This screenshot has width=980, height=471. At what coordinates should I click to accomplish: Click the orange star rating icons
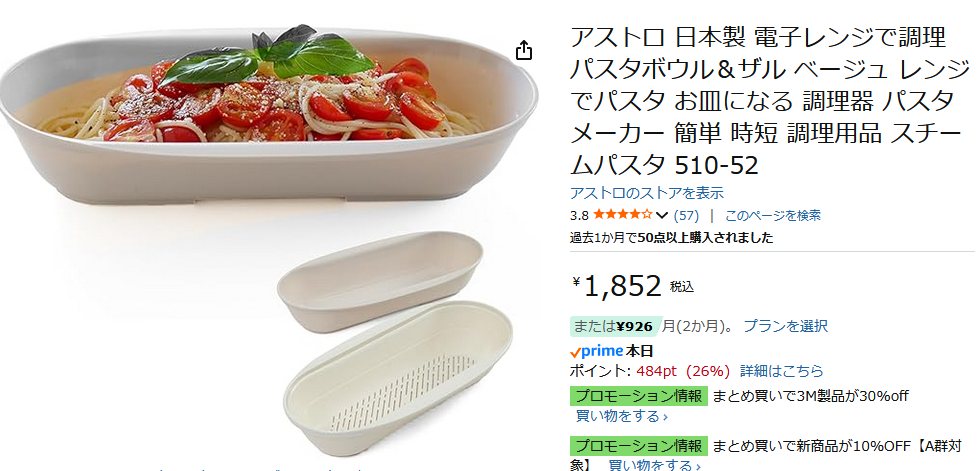pyautogui.click(x=622, y=215)
